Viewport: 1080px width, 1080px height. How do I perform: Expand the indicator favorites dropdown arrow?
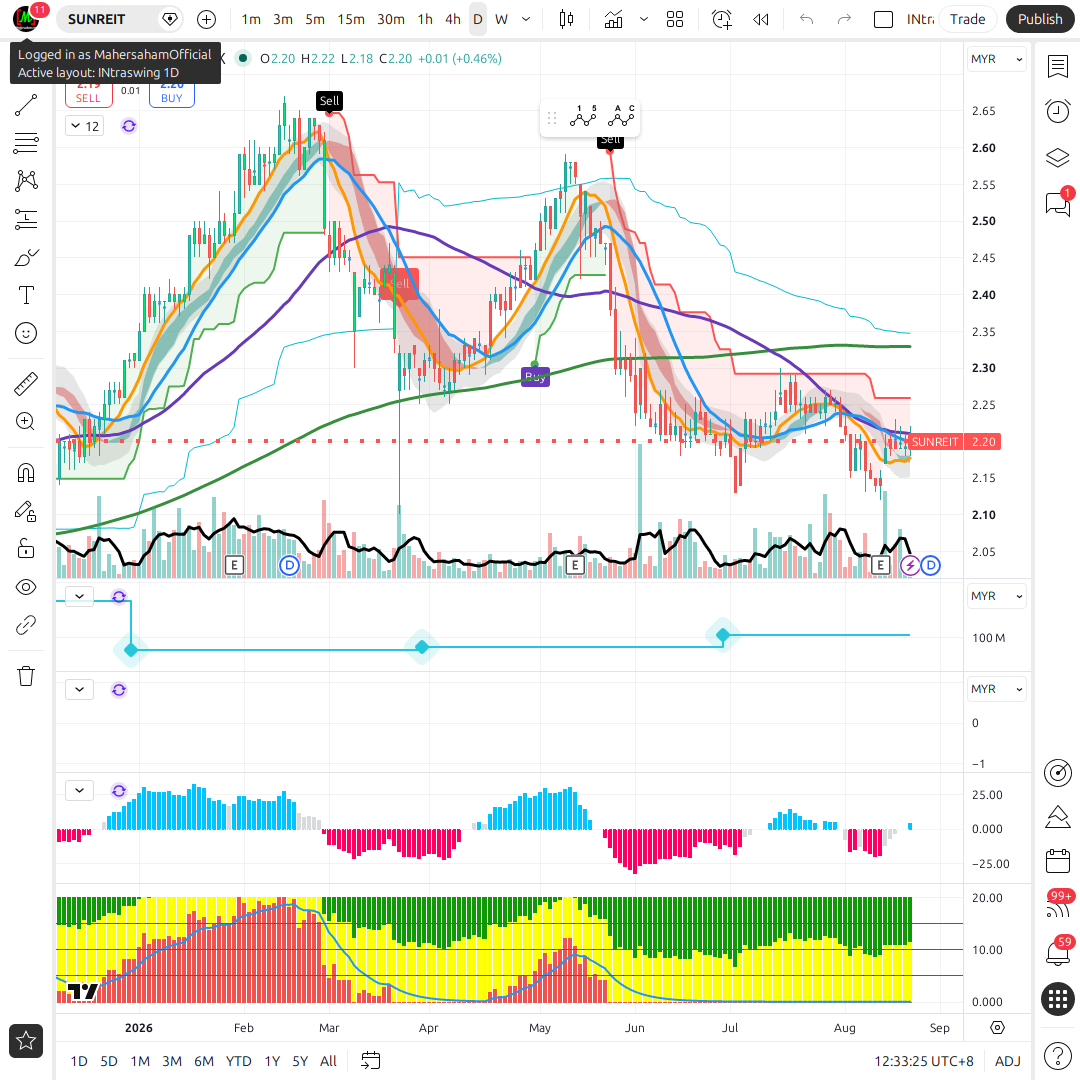[643, 19]
